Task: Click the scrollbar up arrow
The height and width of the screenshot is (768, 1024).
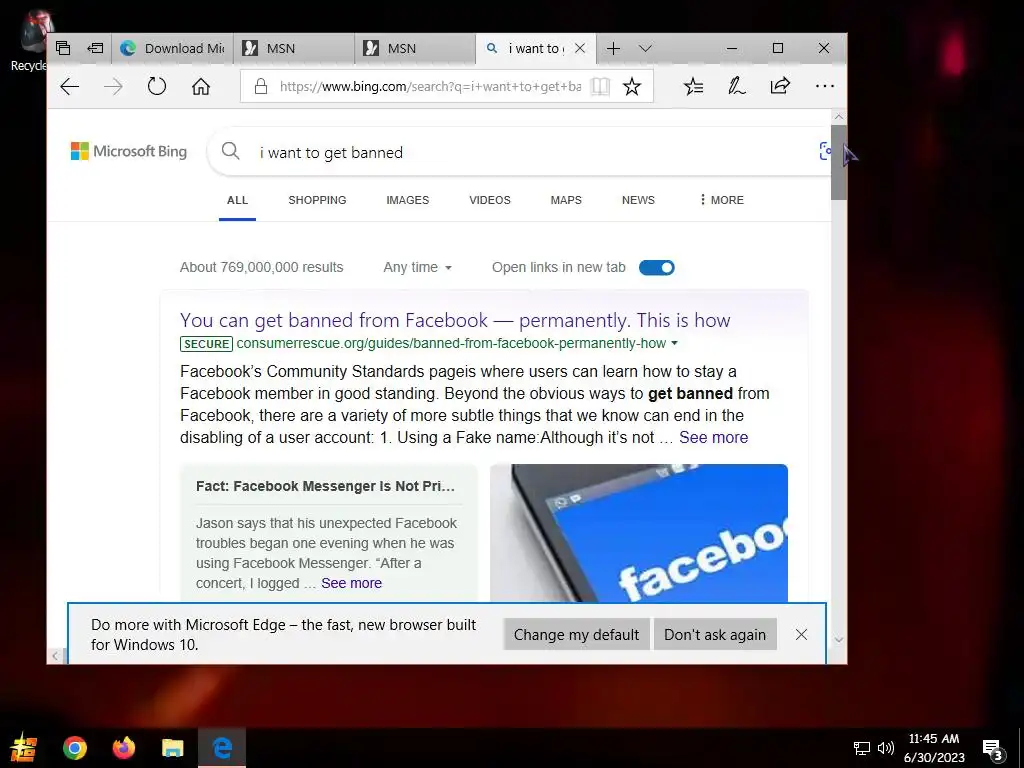Action: coord(839,117)
